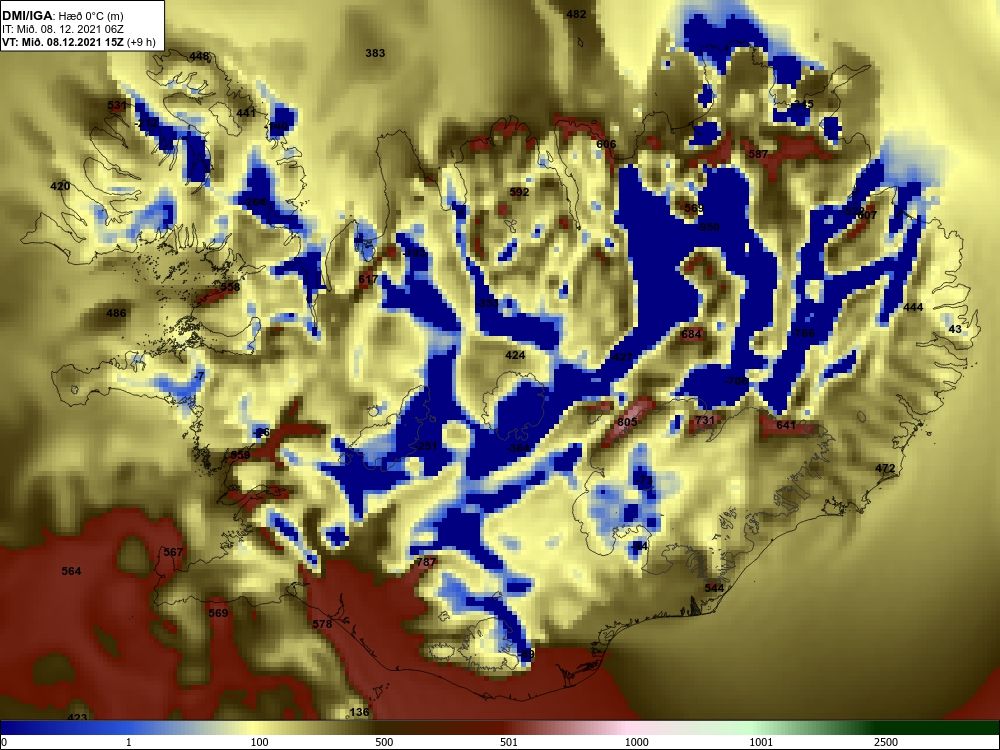Click the -766 label in the blue region
The width and height of the screenshot is (1000, 750).
[x=802, y=333]
